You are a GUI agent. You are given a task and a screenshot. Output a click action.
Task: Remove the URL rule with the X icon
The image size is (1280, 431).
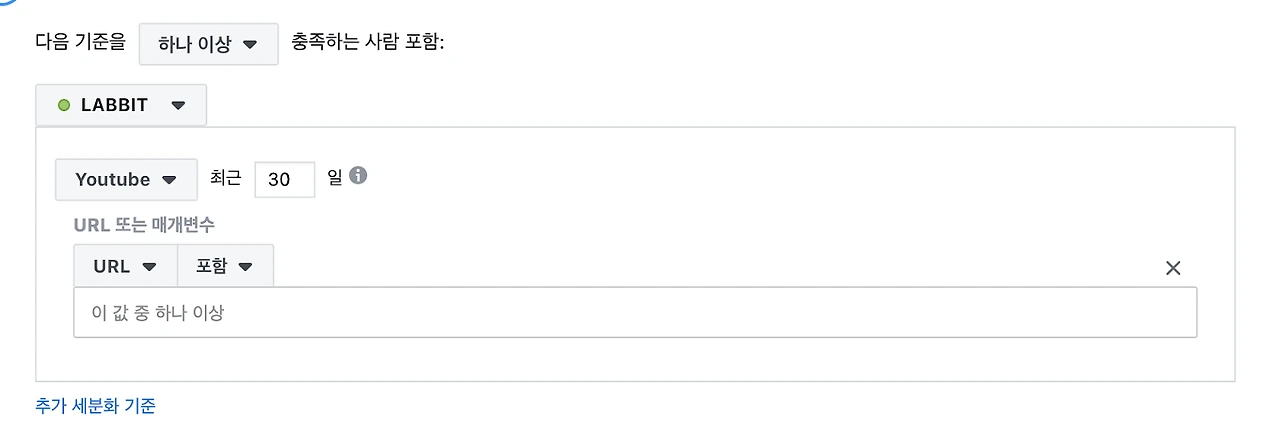(x=1173, y=268)
